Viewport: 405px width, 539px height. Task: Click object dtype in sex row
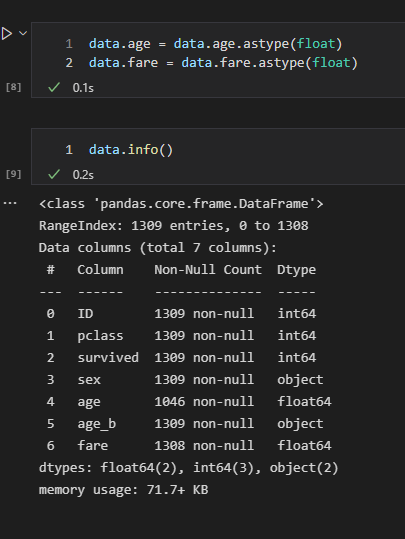pyautogui.click(x=300, y=380)
